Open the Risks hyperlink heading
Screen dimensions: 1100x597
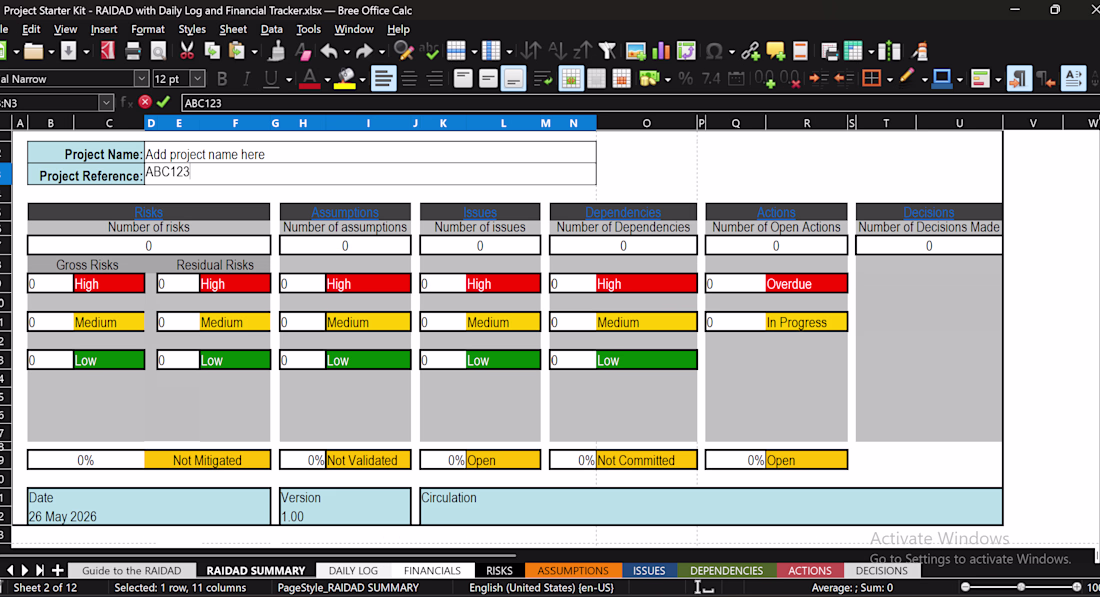(x=149, y=212)
